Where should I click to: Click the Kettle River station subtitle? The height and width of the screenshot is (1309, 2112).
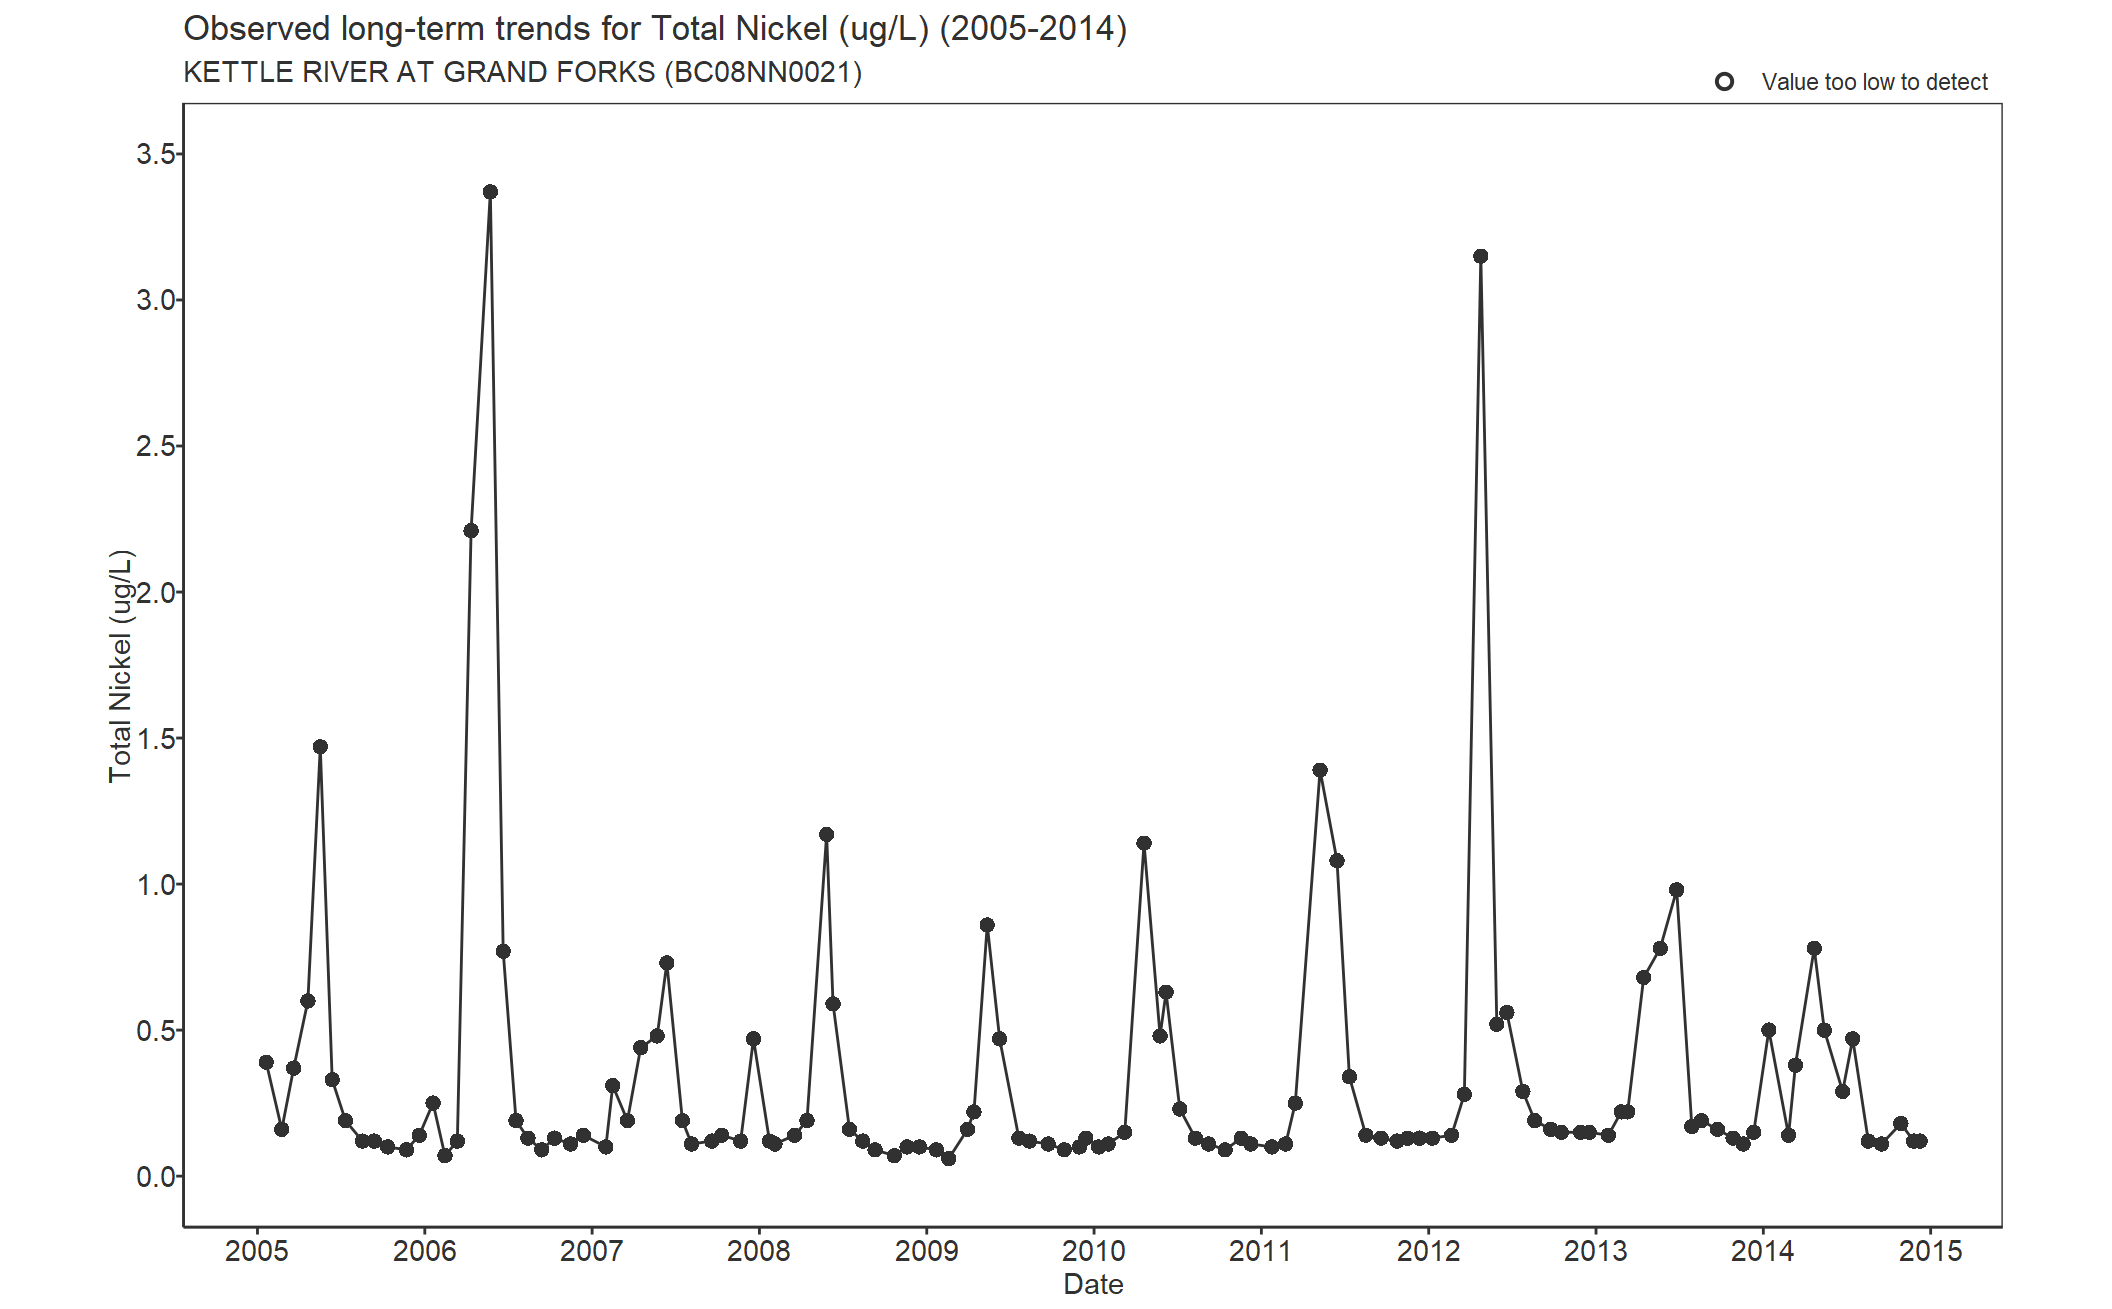coord(522,73)
